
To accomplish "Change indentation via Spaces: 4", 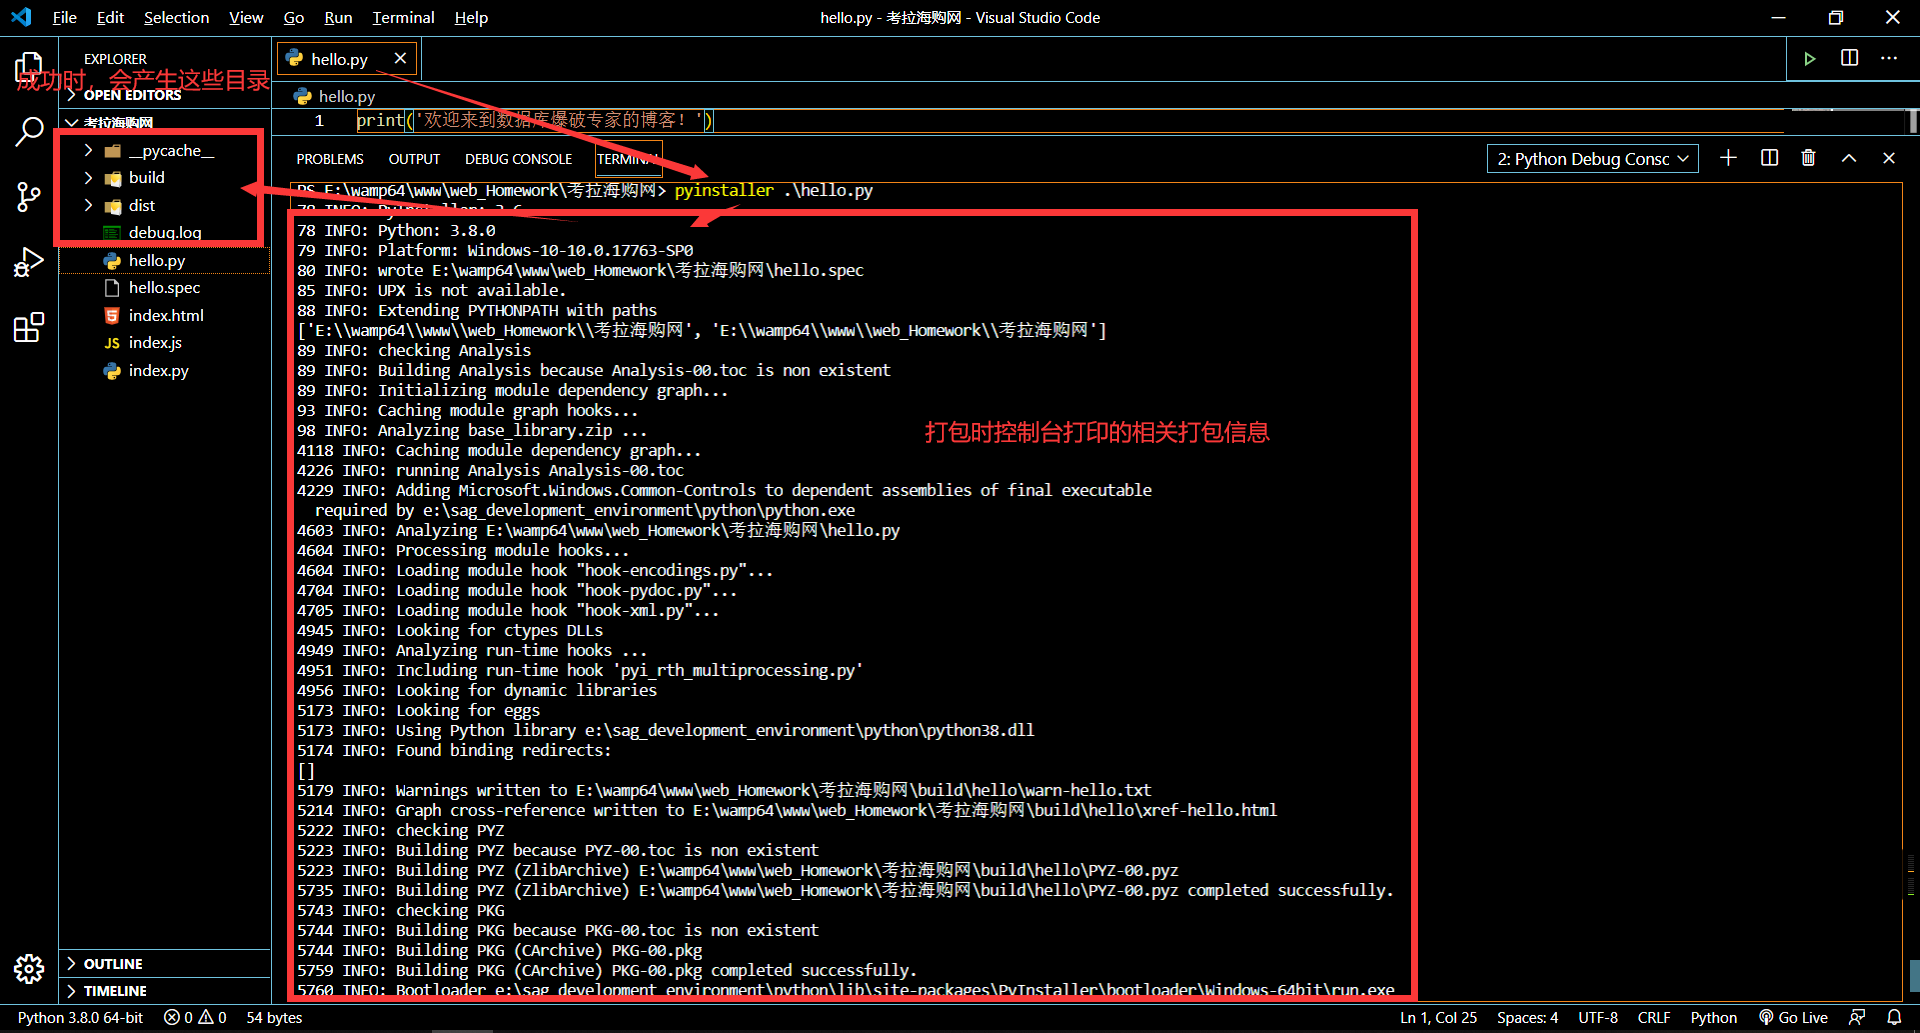I will tap(1527, 1017).
